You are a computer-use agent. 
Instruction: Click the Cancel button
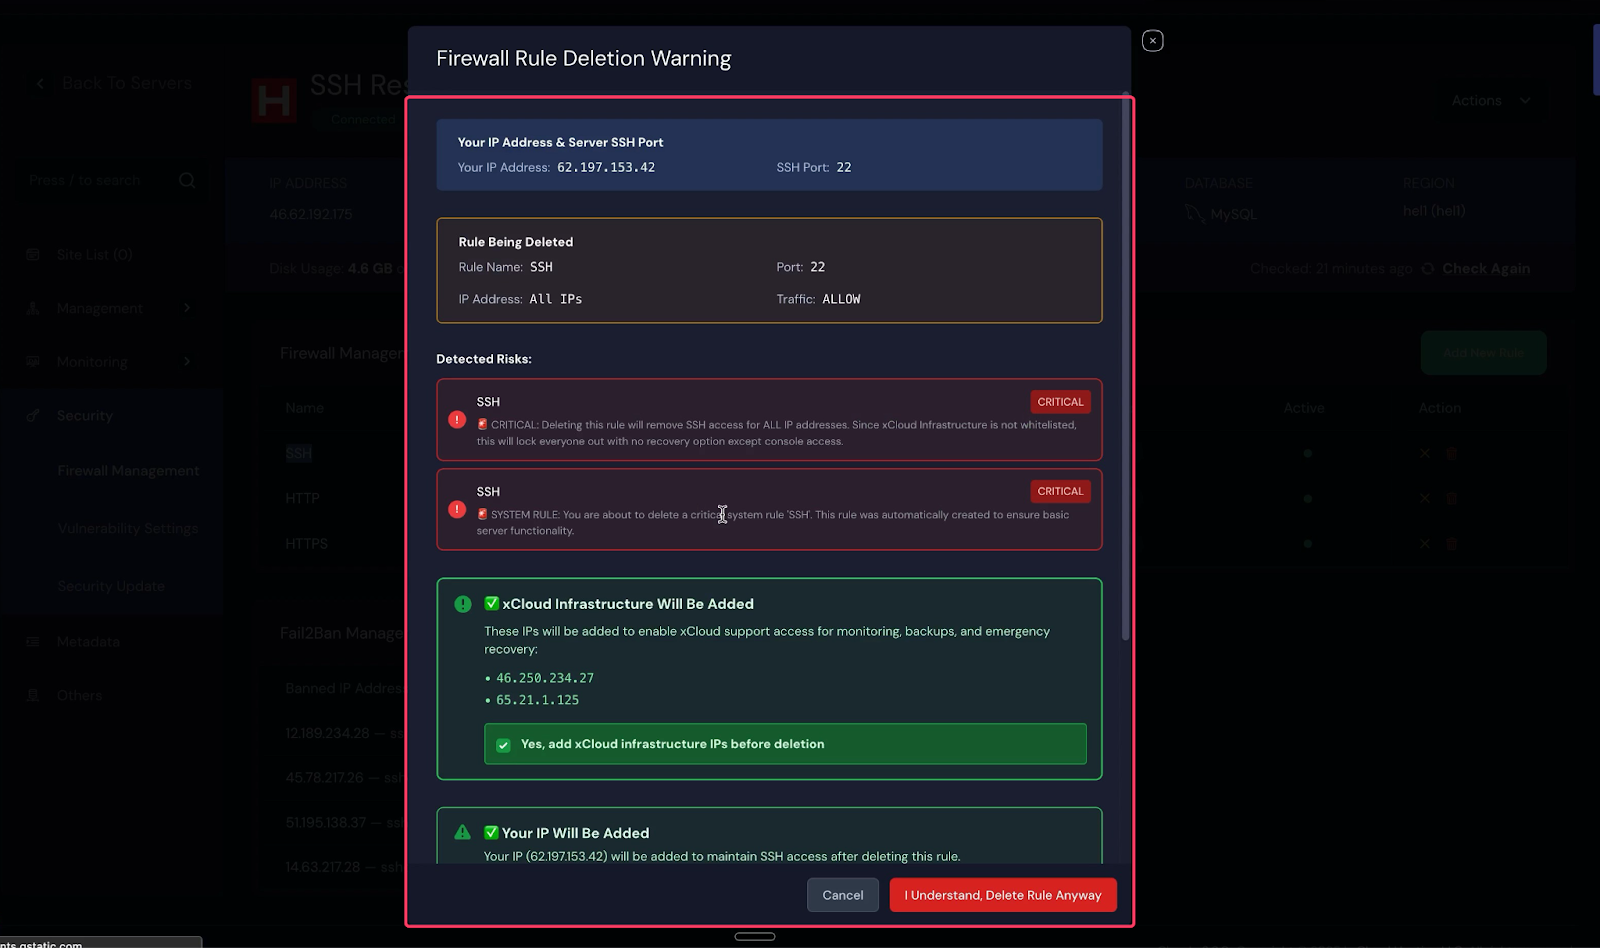842,895
